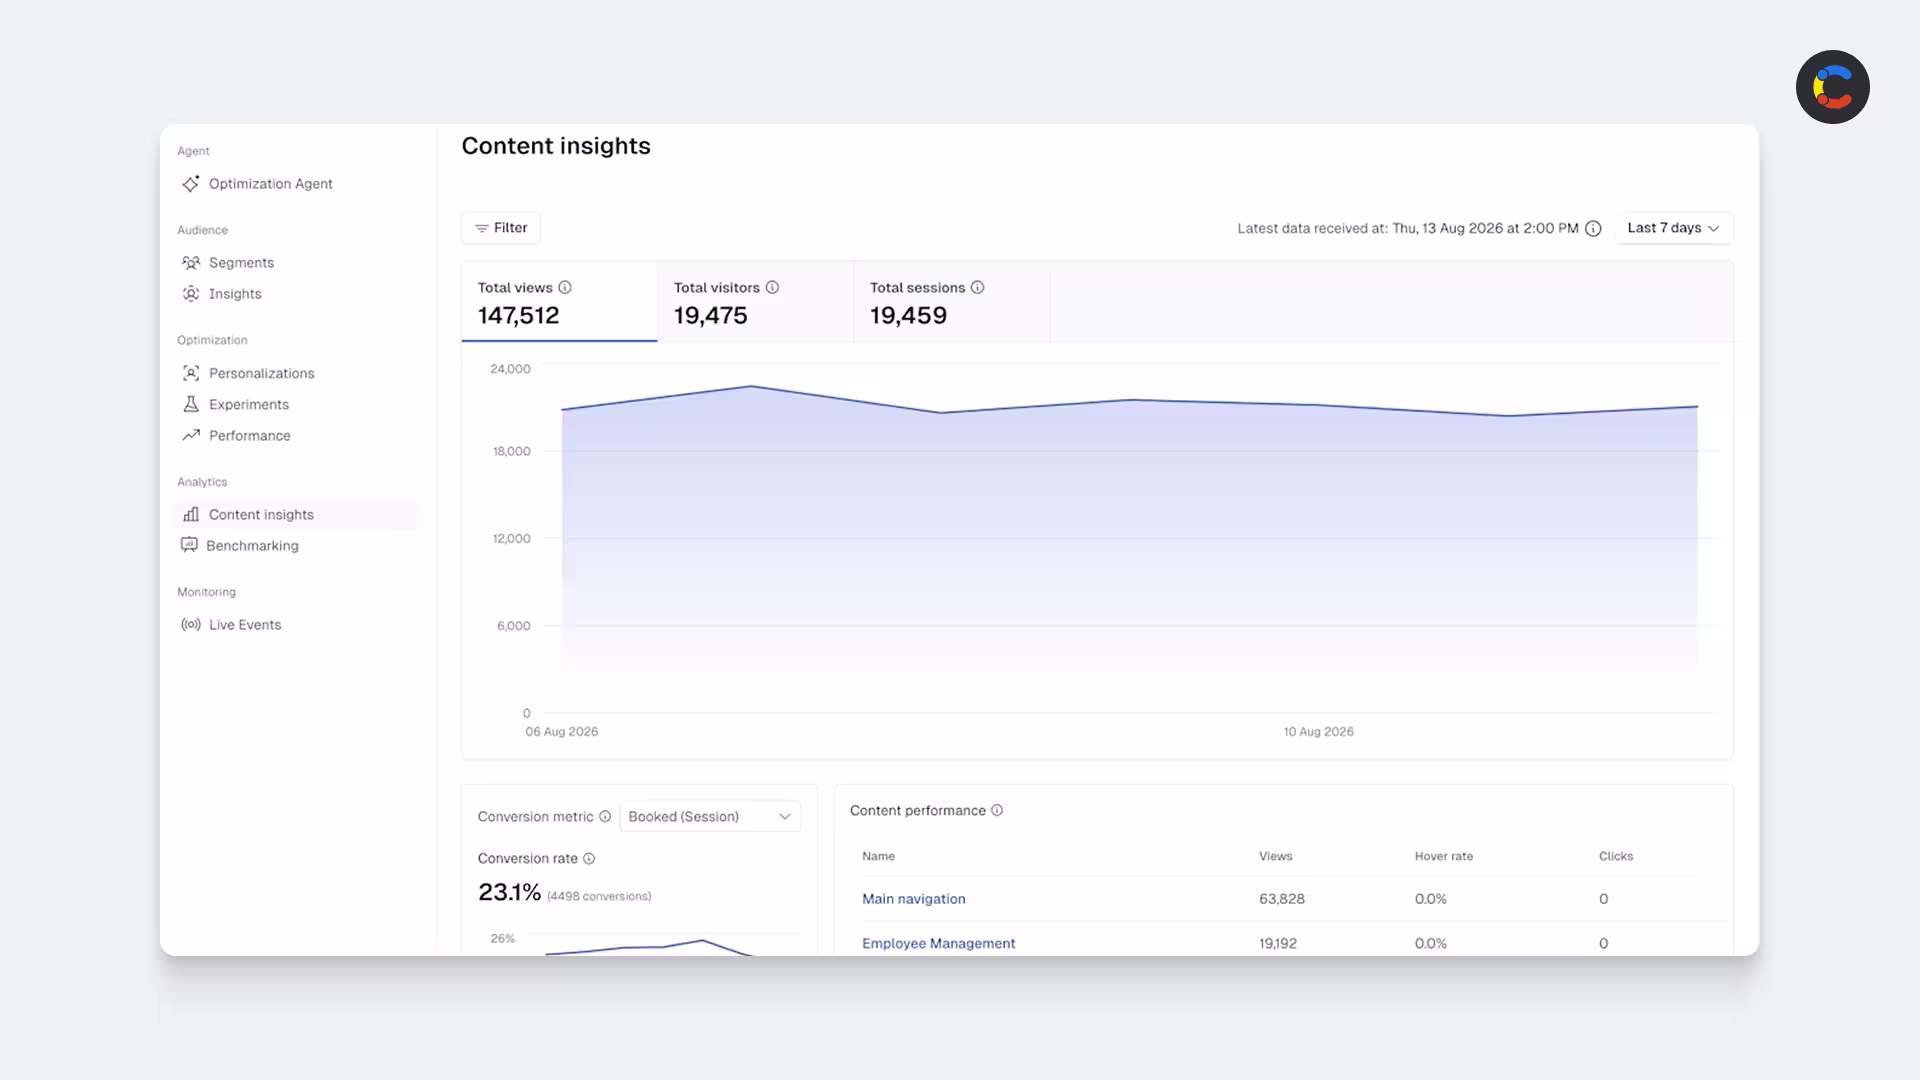Select the Total sessions tab
The height and width of the screenshot is (1080, 1920).
click(x=951, y=302)
